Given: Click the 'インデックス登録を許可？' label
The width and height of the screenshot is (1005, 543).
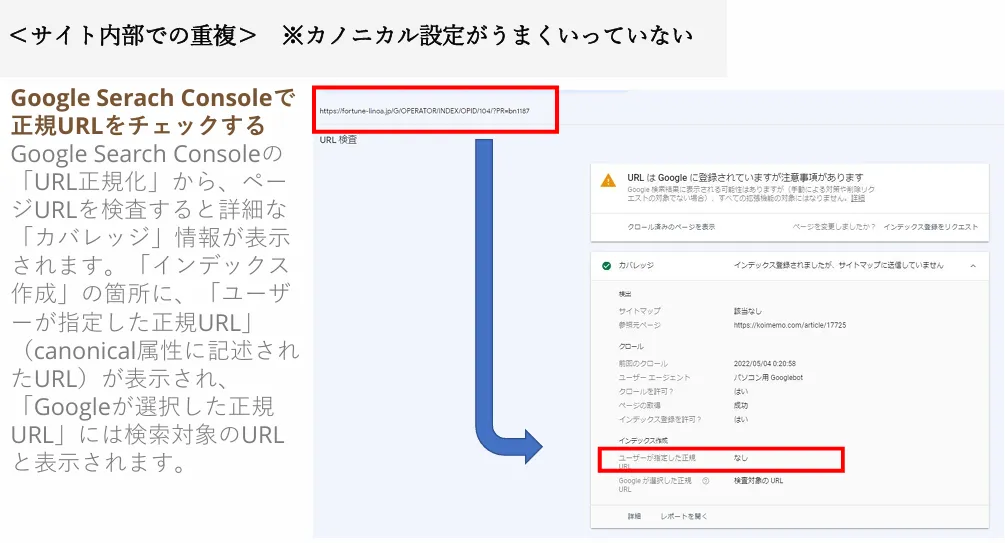Looking at the screenshot, I should coord(660,419).
